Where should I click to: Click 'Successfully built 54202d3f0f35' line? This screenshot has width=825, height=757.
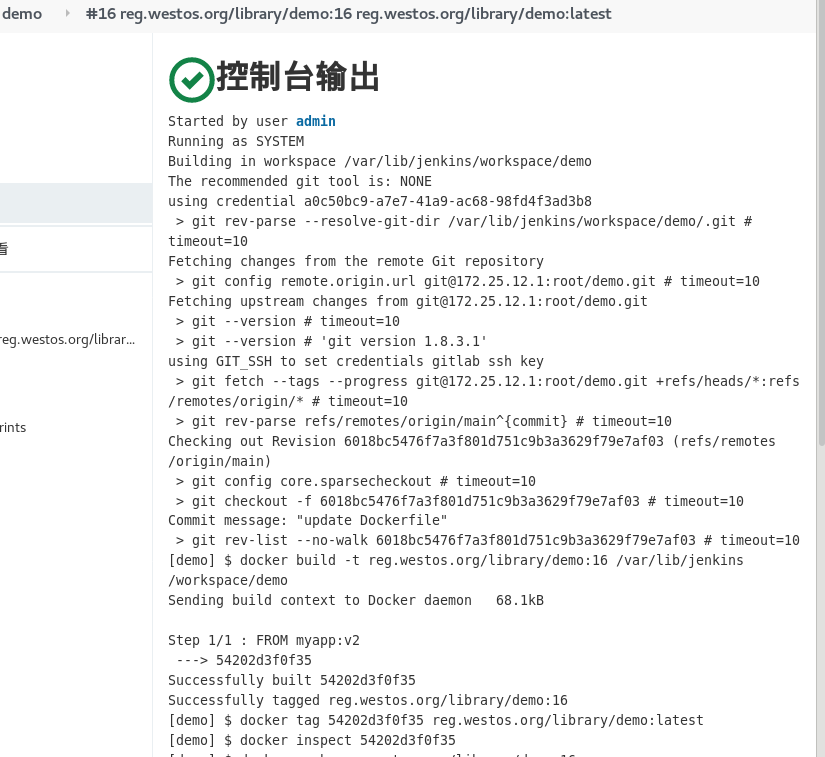pos(291,680)
